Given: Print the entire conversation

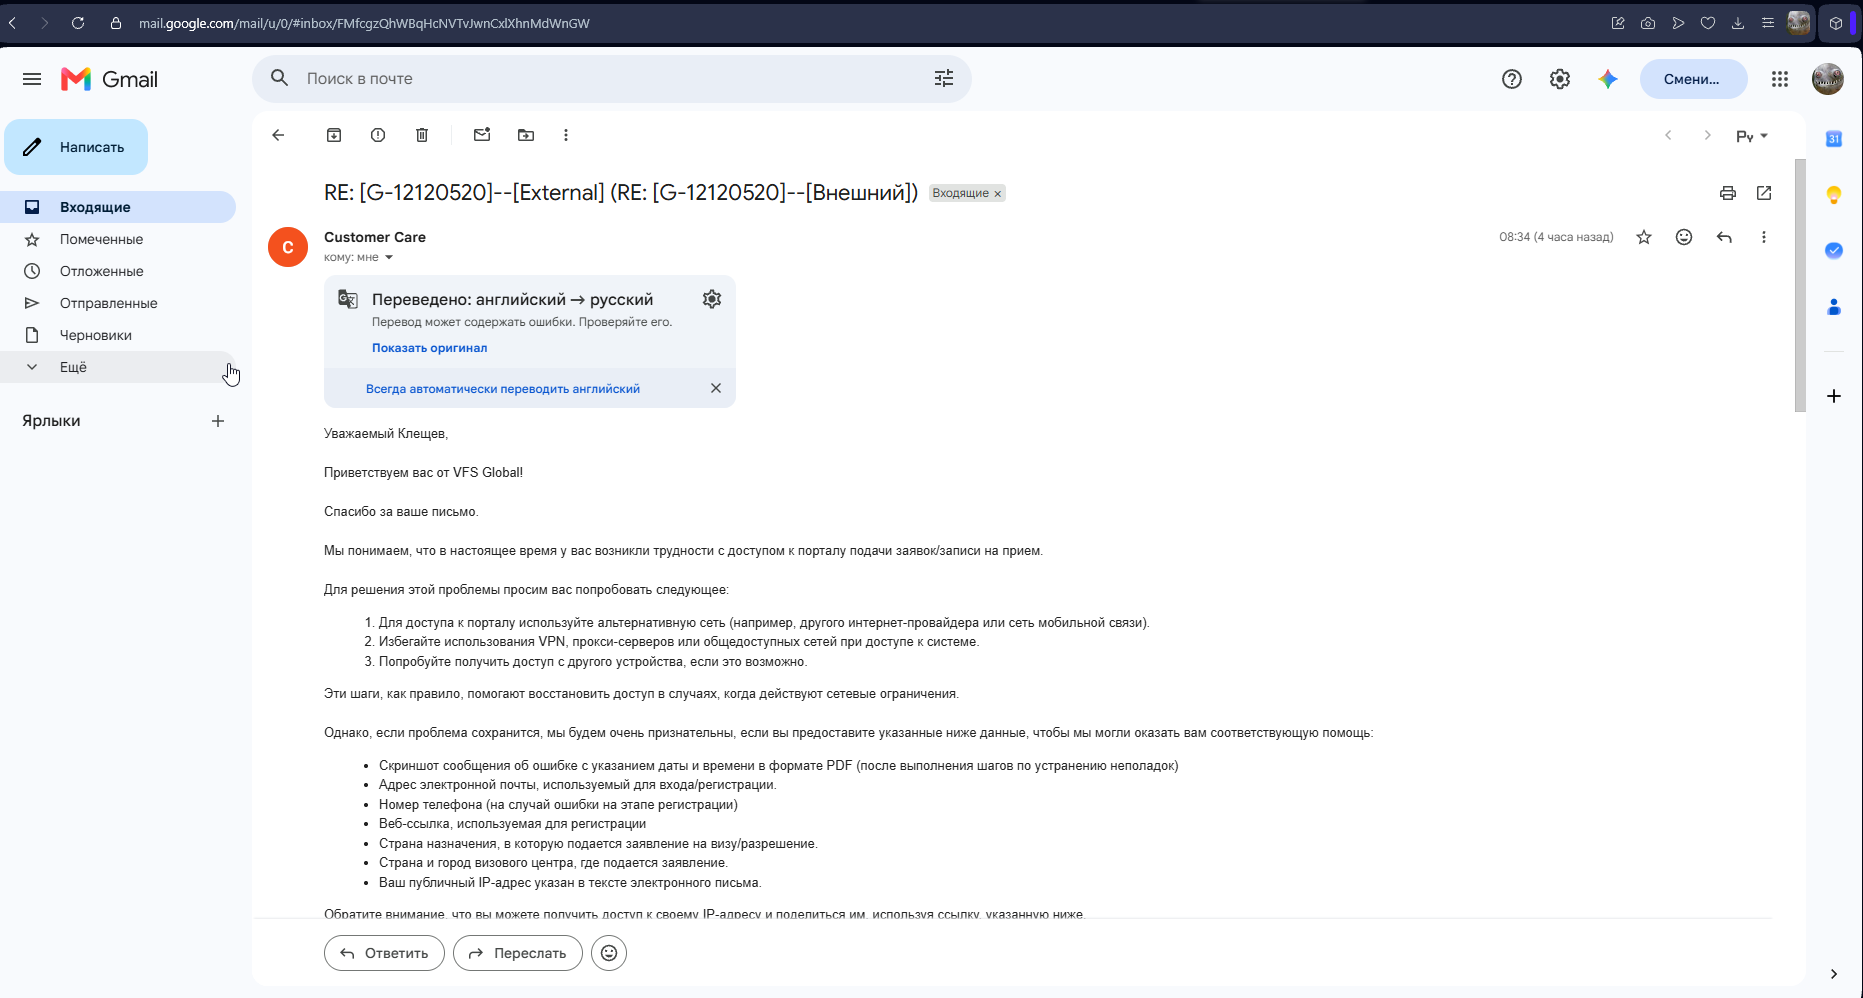Looking at the screenshot, I should click(1728, 193).
